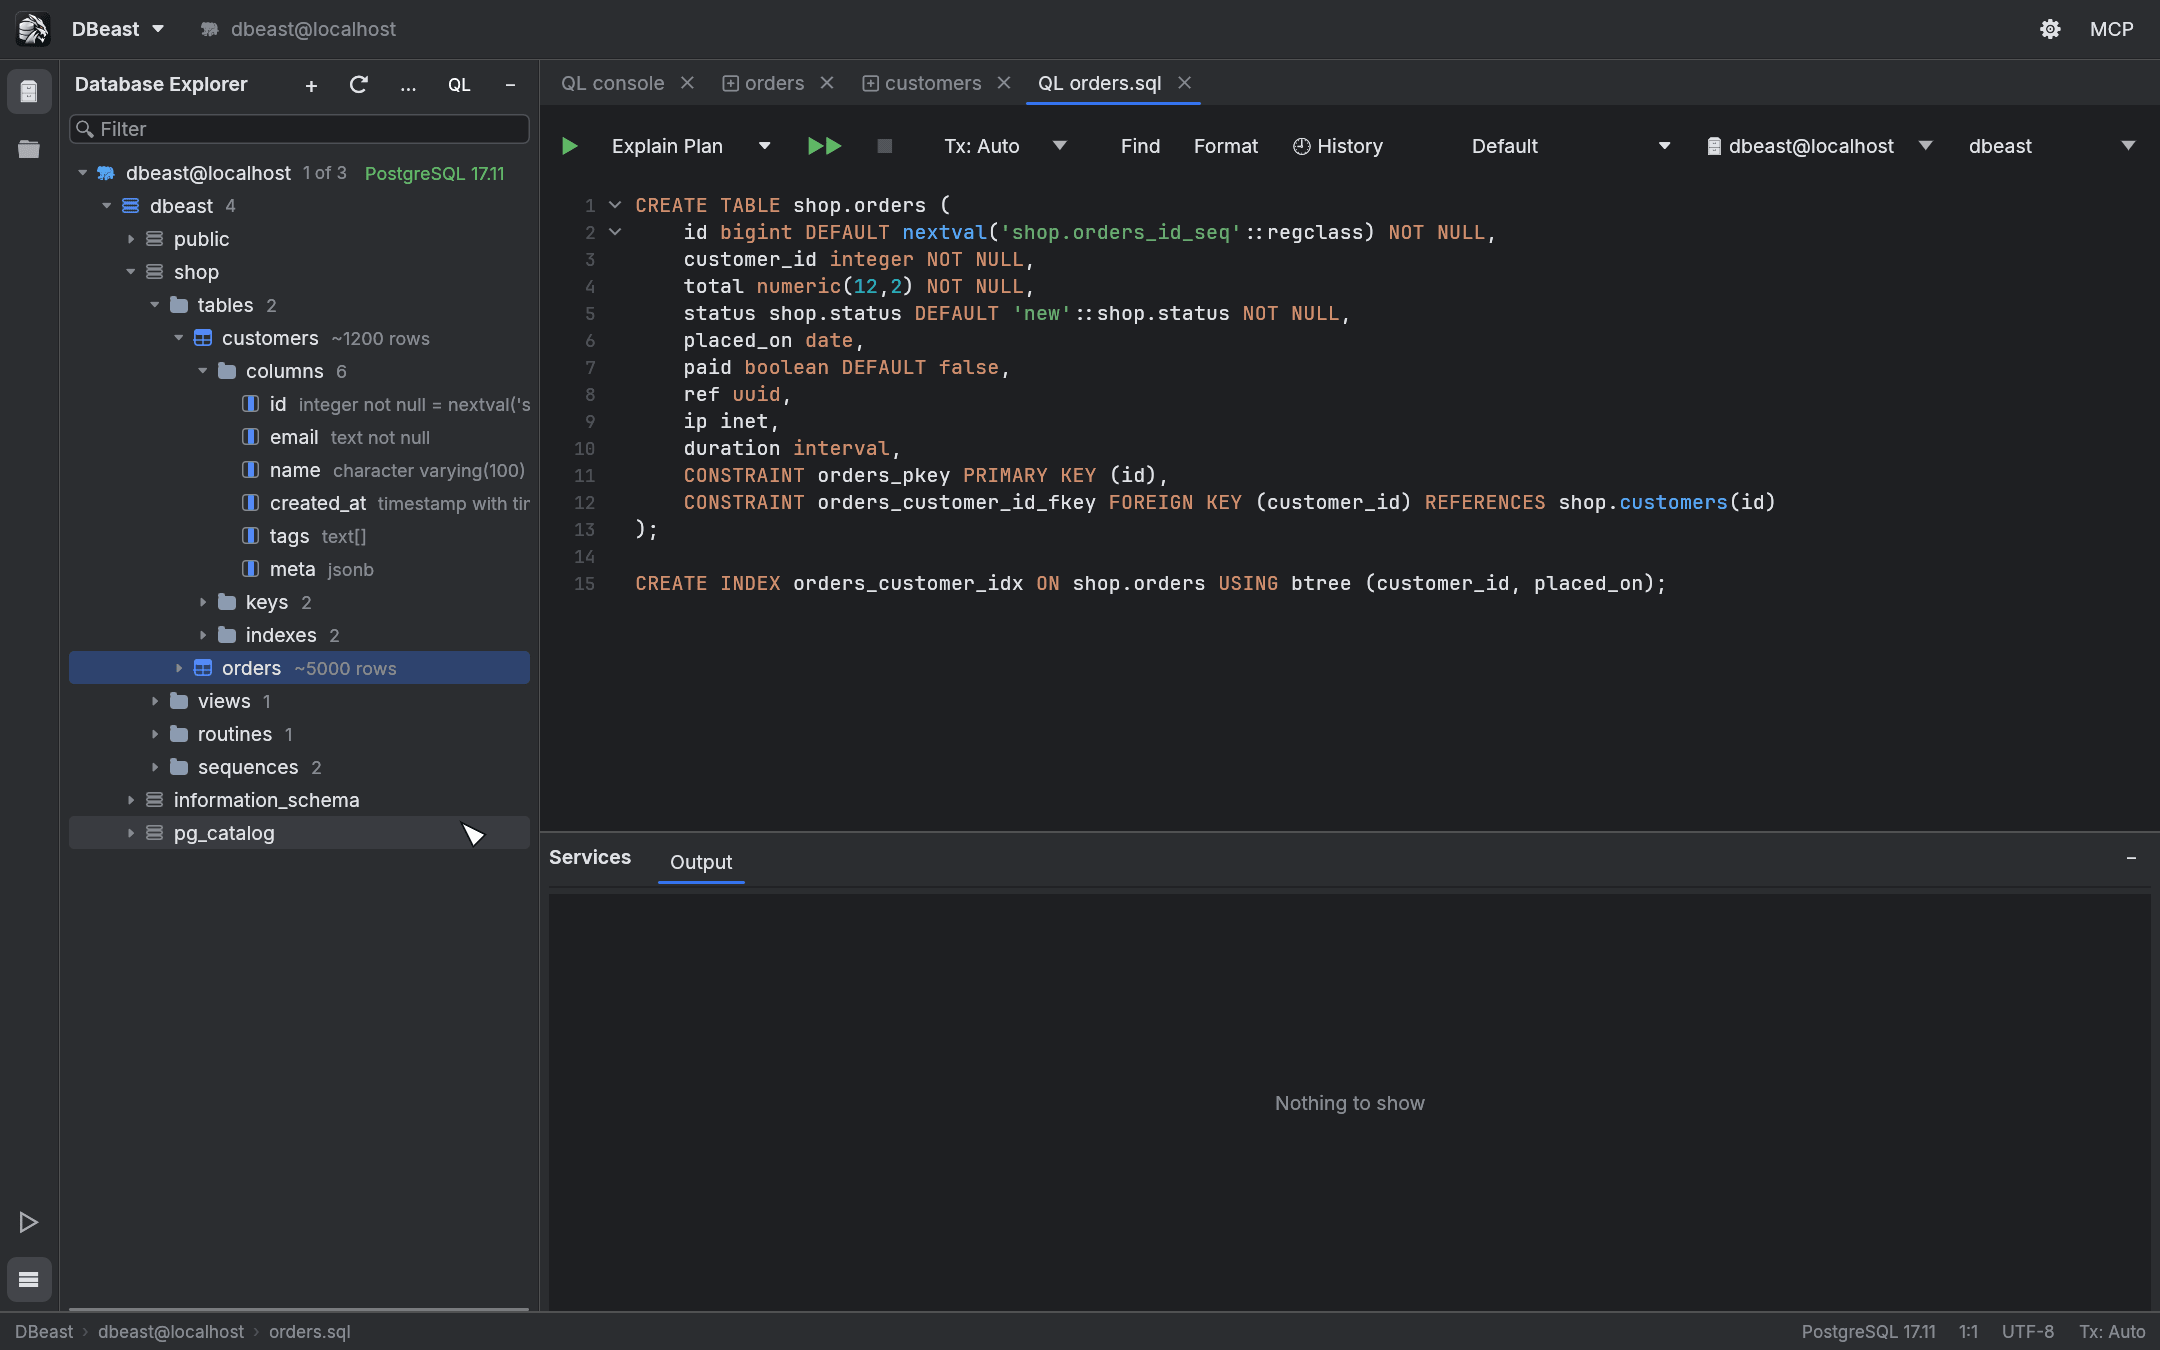Click the services list icon in left sidebar bottom

29,1279
